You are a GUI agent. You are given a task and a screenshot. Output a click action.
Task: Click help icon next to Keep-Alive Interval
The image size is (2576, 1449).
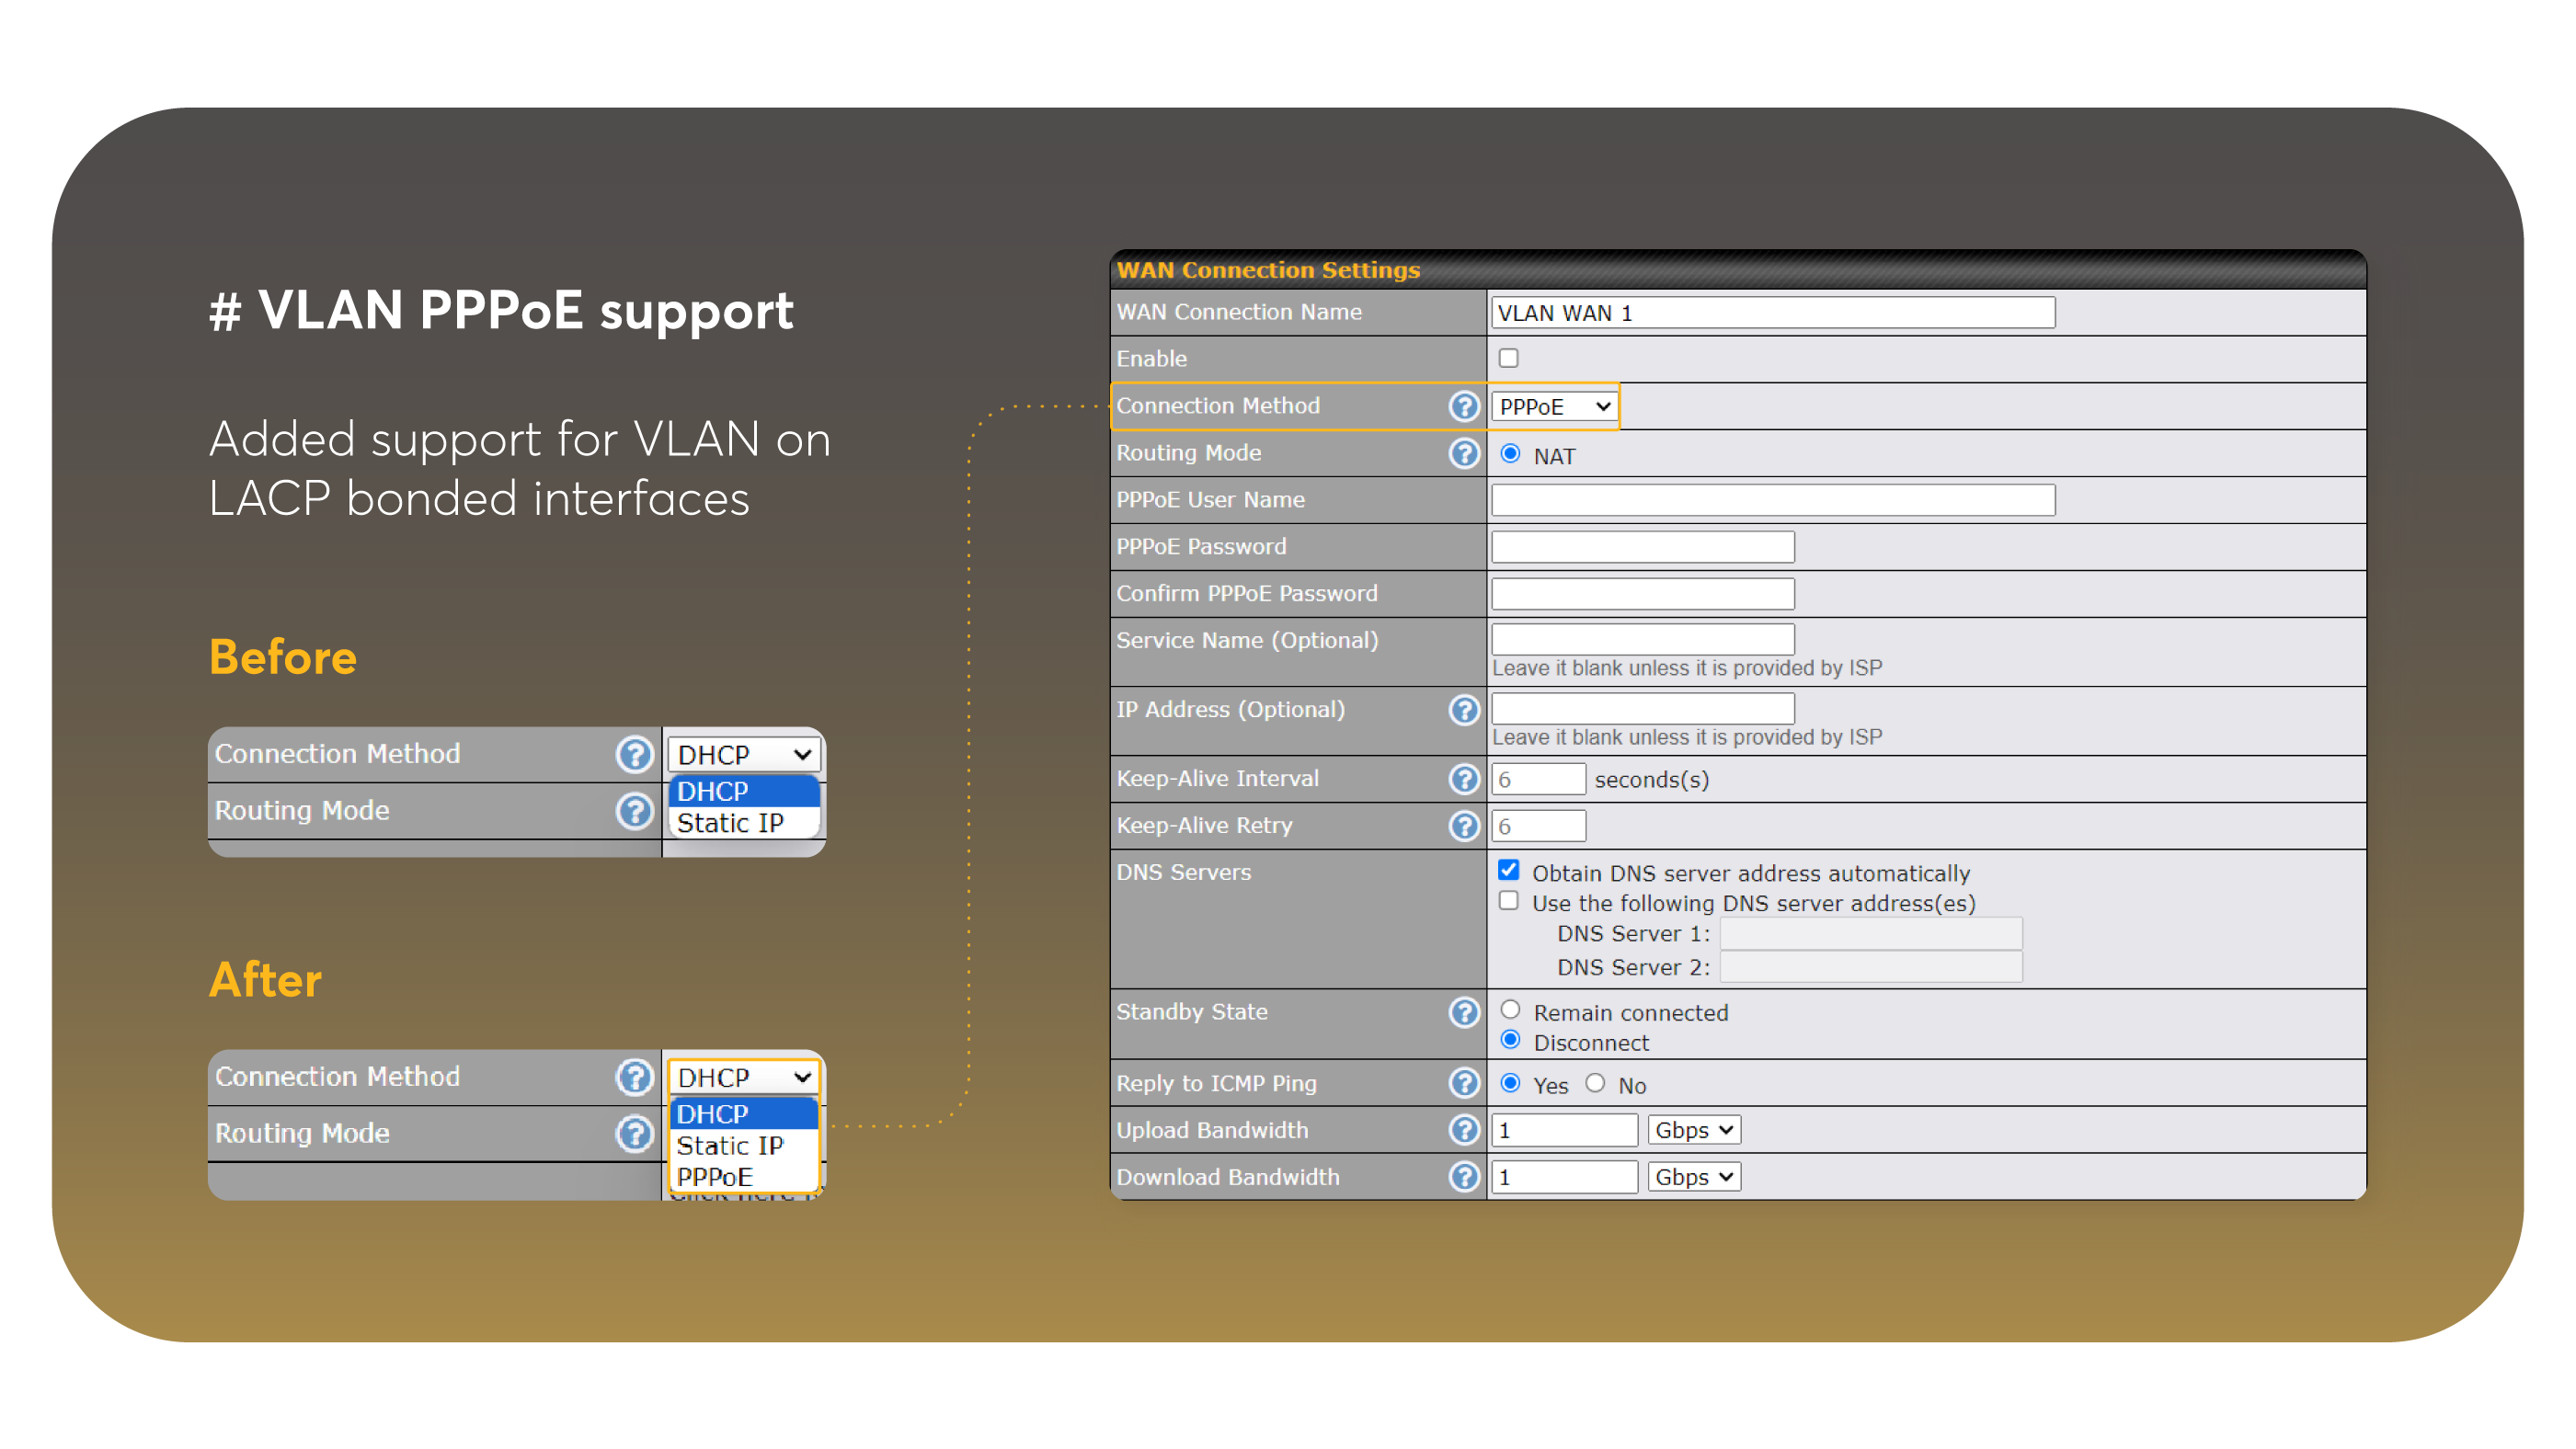click(x=1464, y=779)
